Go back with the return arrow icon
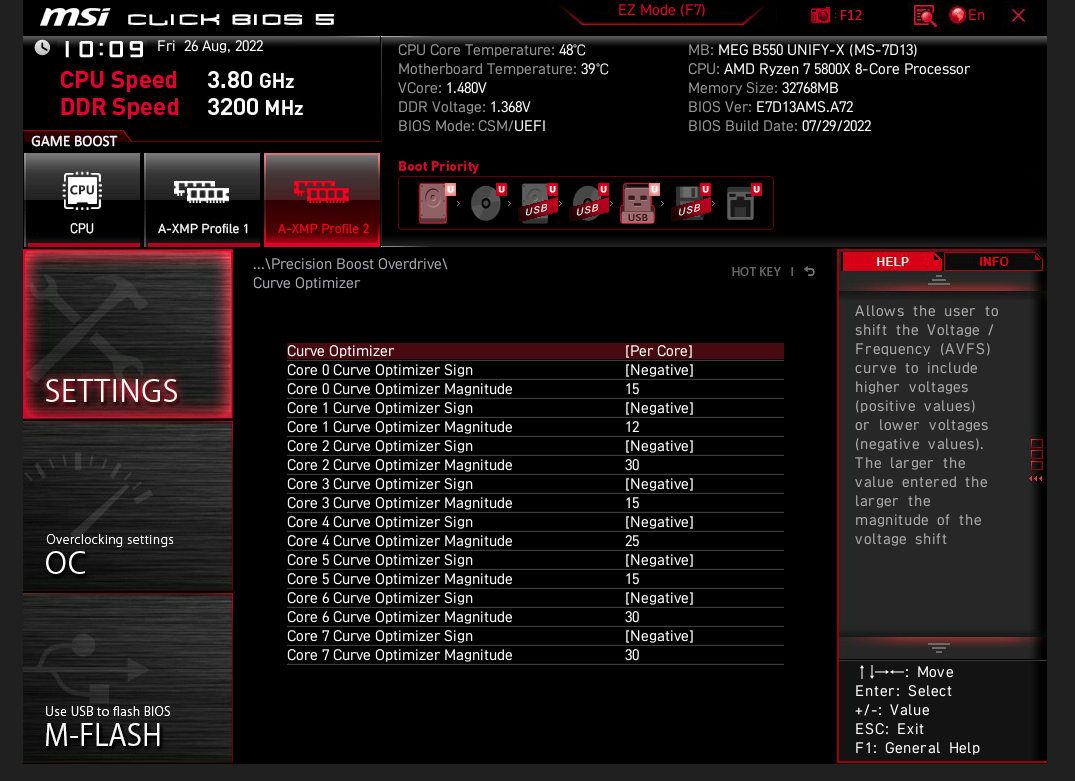 tap(810, 272)
